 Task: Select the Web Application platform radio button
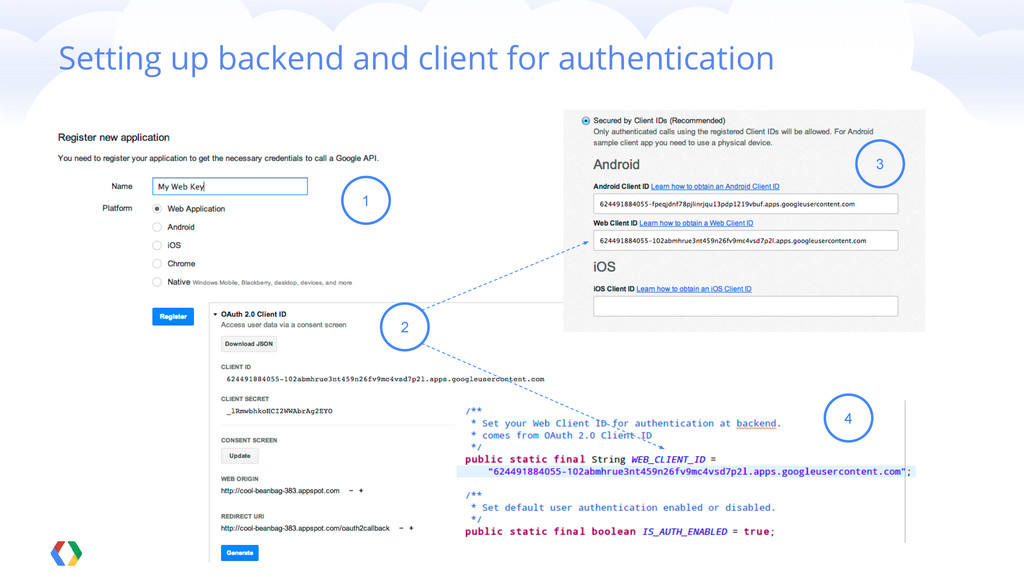(x=157, y=209)
